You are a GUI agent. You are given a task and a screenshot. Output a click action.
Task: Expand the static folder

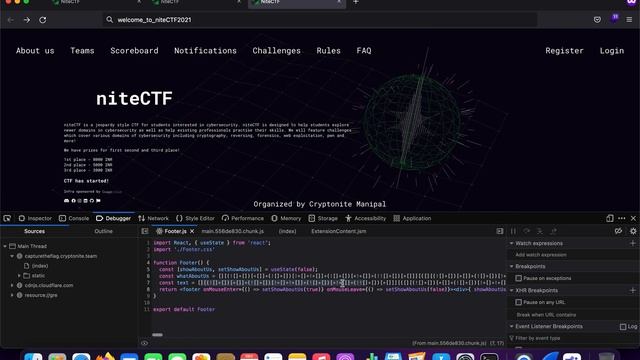(19, 276)
